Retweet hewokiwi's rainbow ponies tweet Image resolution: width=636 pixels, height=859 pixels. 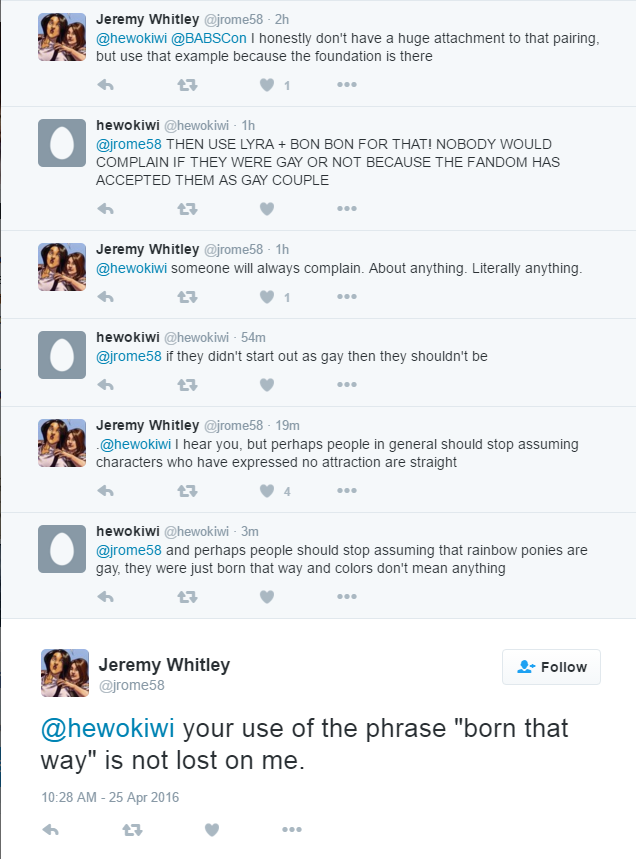(x=187, y=597)
